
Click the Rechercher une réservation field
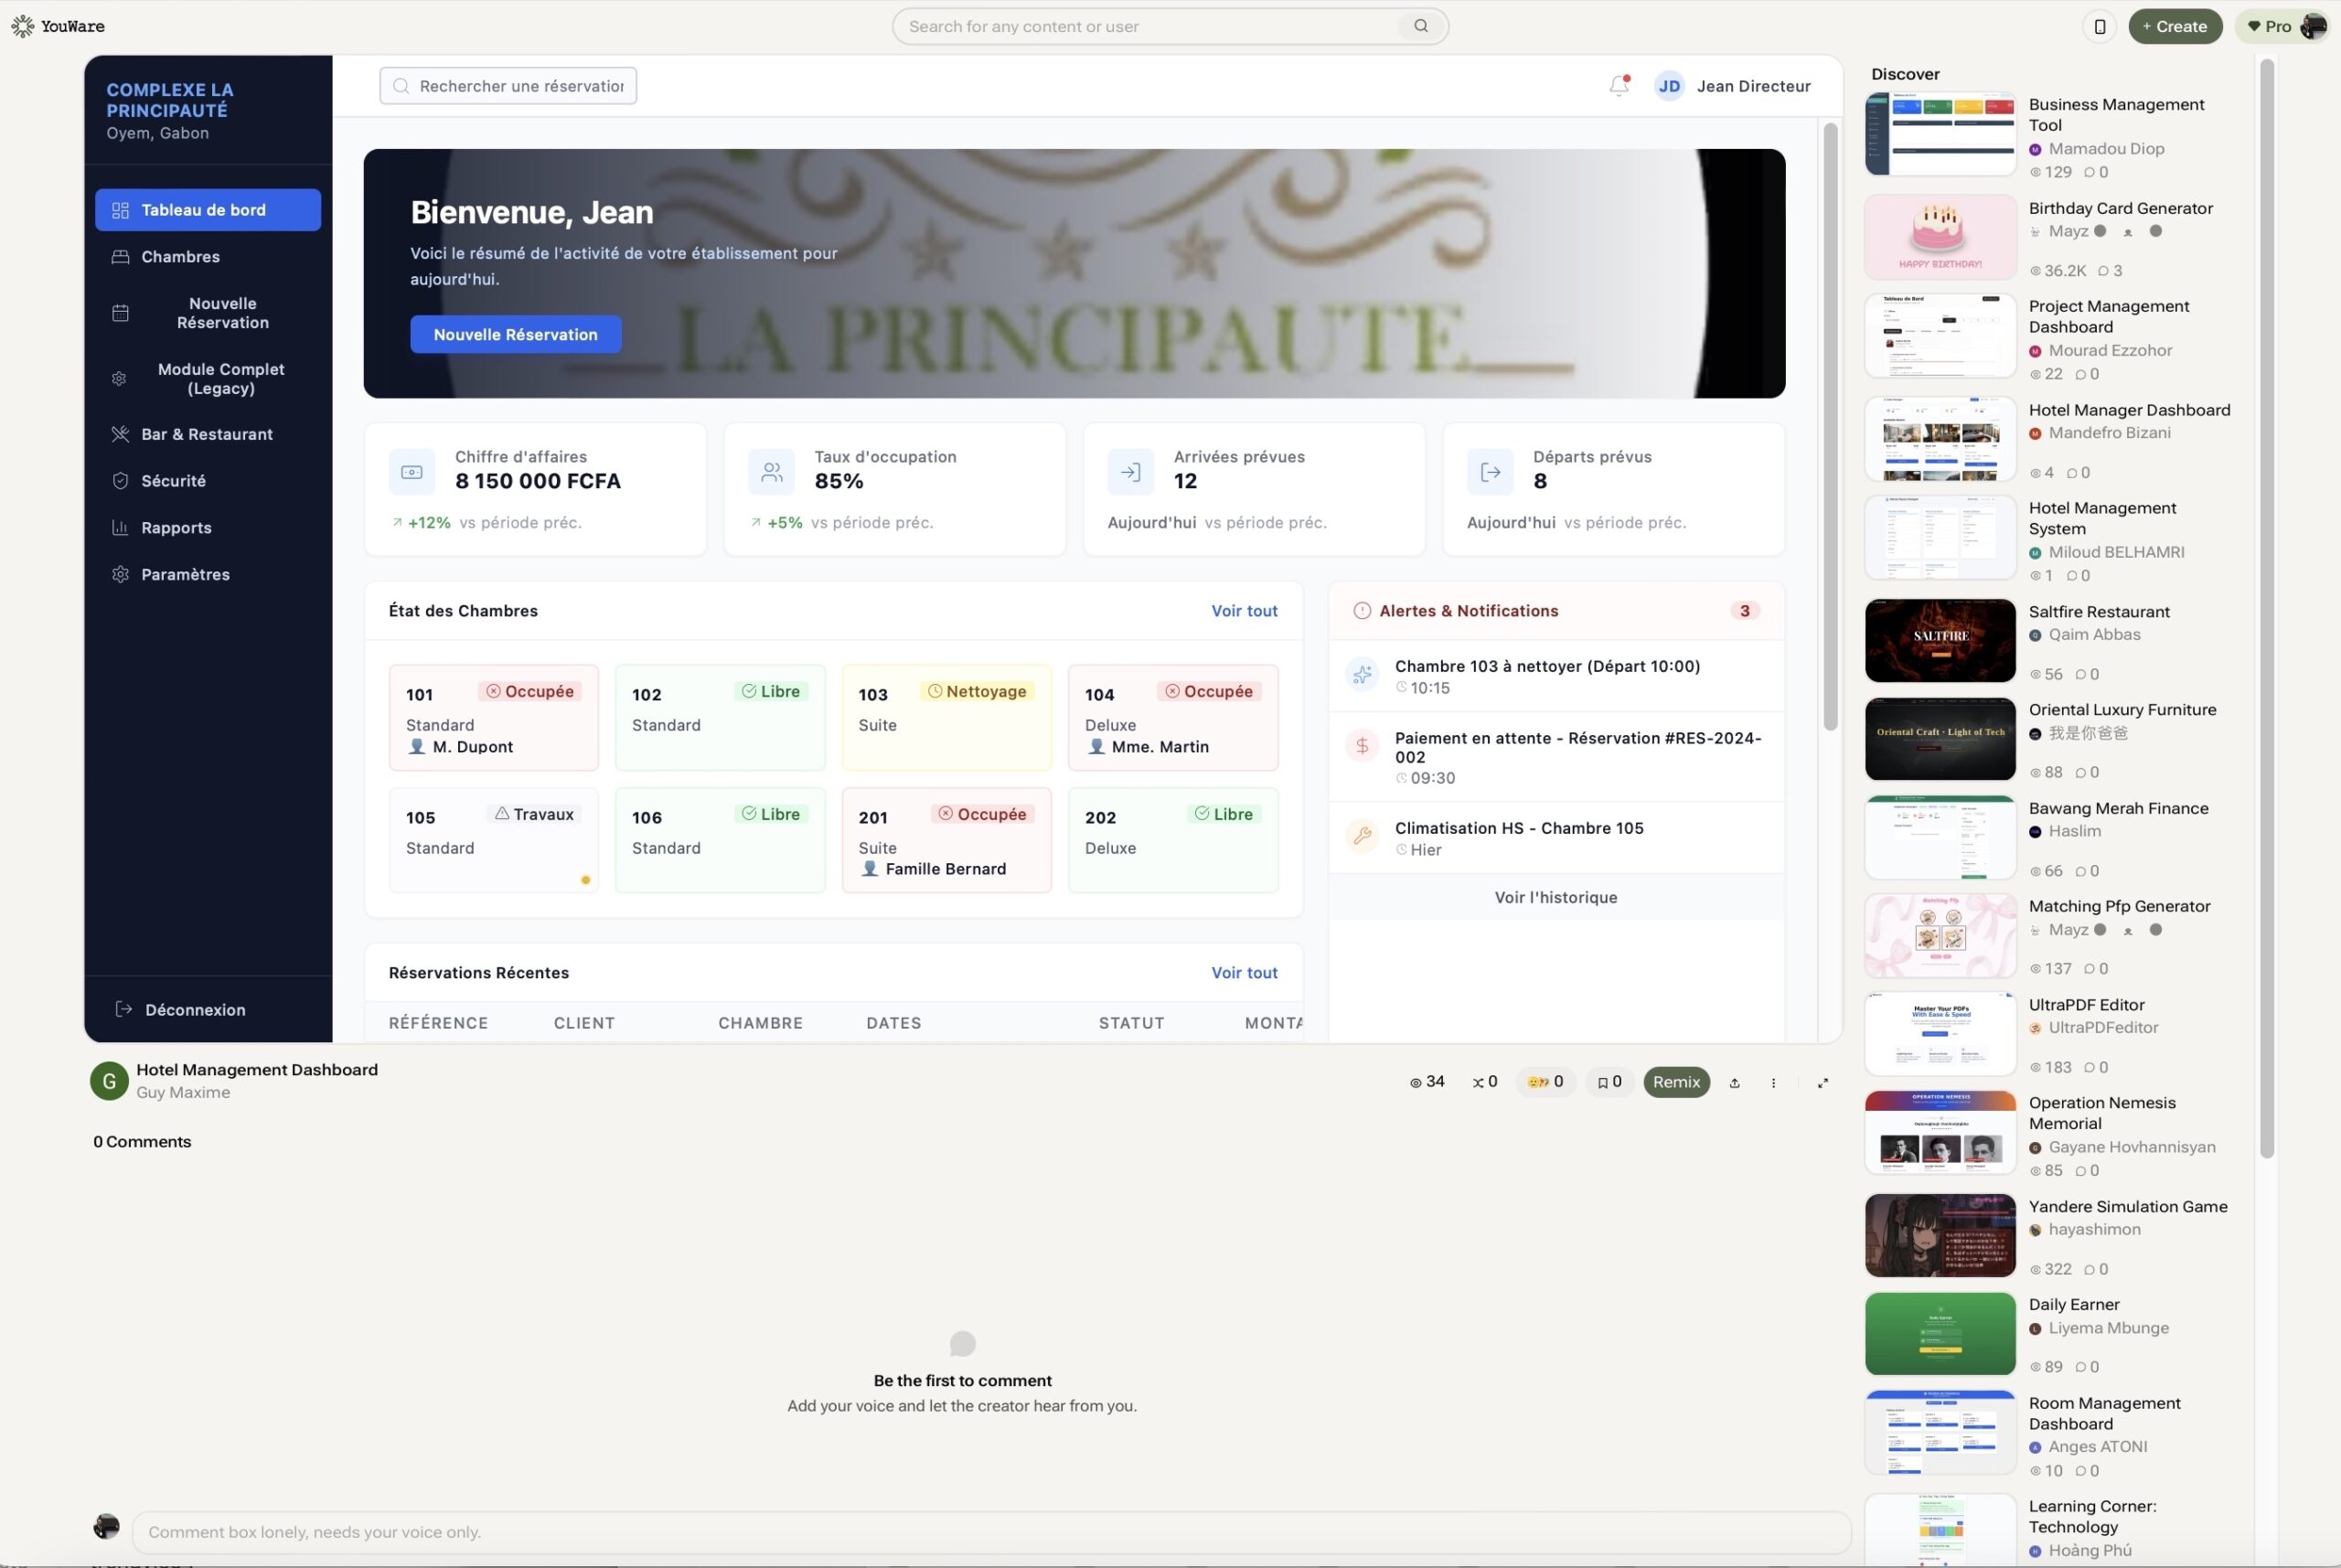point(508,86)
